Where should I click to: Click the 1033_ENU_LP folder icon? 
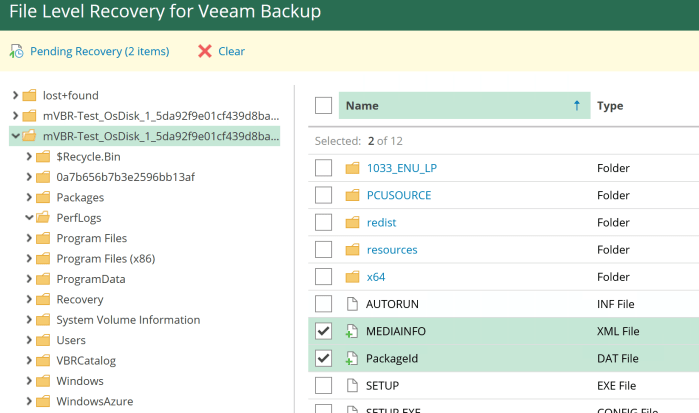[352, 168]
